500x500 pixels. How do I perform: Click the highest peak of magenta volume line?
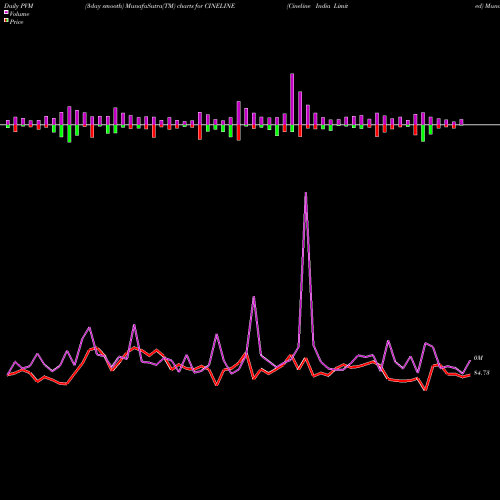coord(306,193)
